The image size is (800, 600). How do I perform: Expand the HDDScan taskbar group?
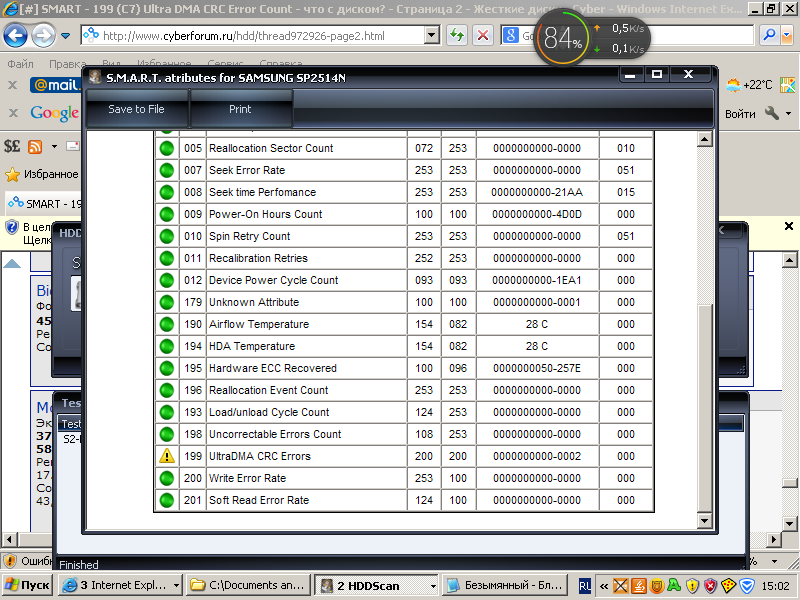click(431, 585)
